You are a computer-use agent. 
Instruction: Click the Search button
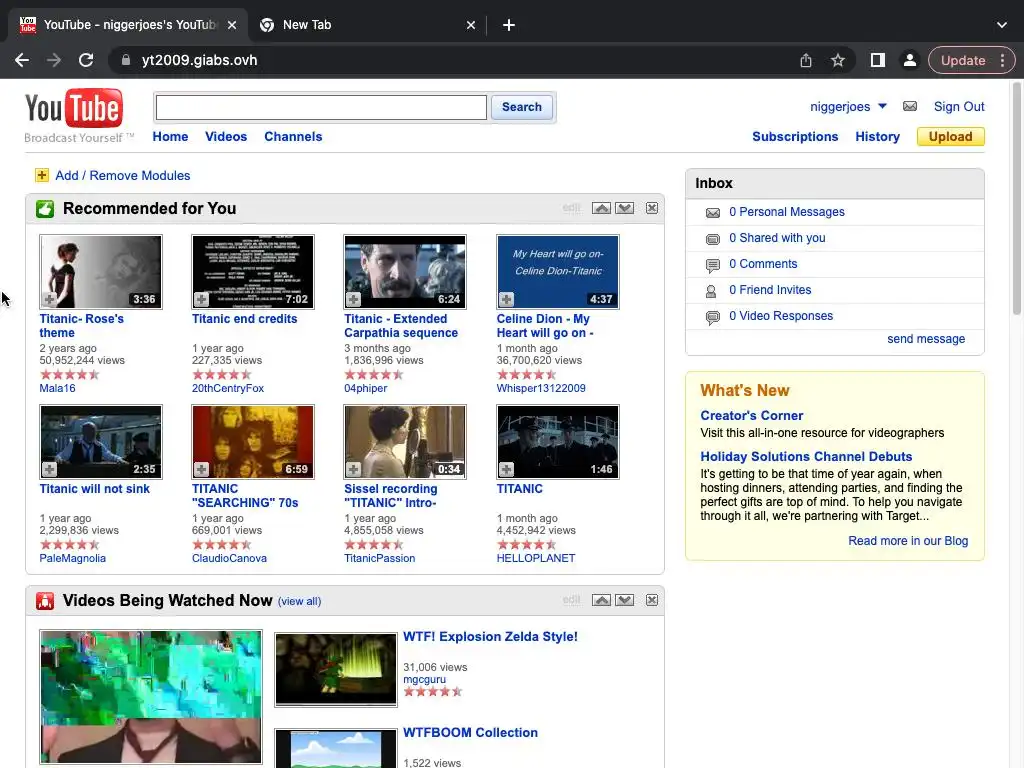(x=522, y=107)
